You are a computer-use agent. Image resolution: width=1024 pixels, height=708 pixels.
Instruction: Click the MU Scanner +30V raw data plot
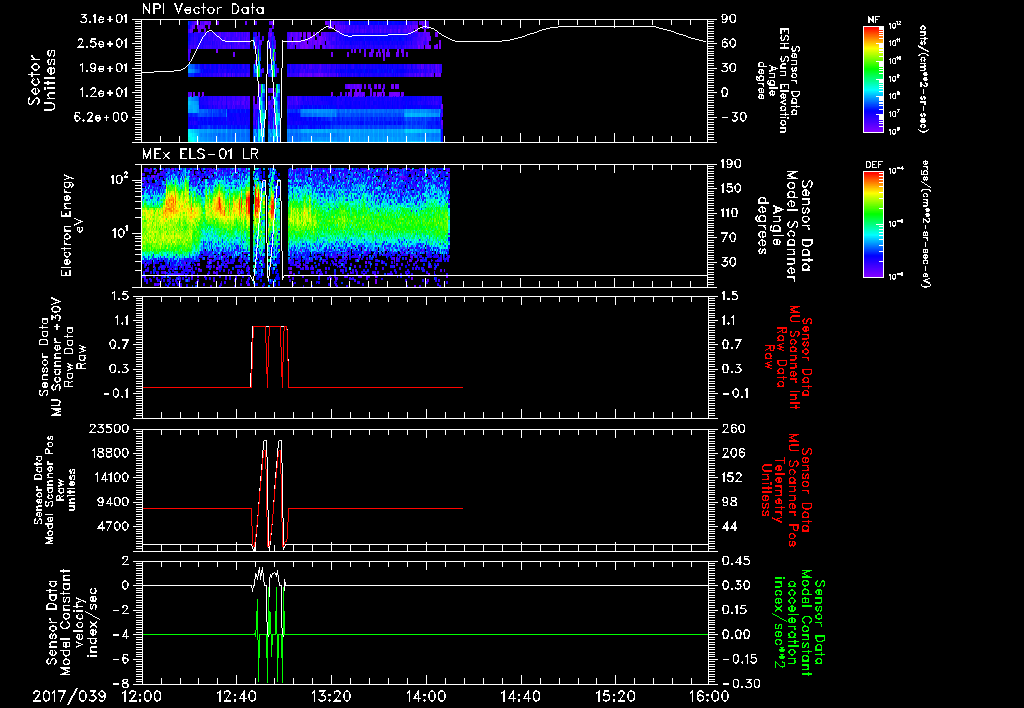[x=425, y=357]
